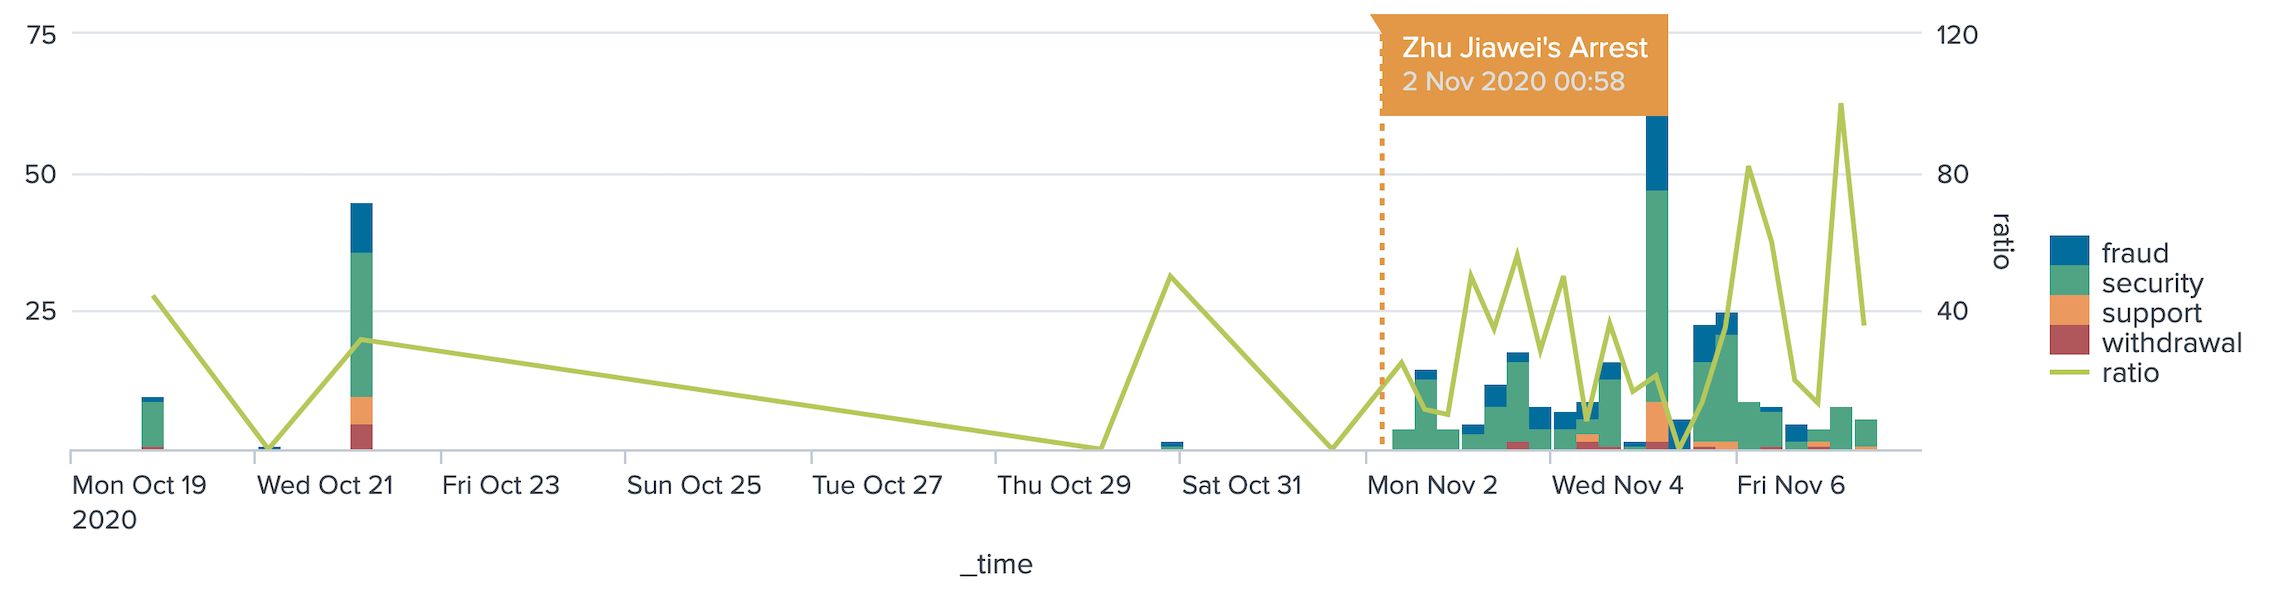Select the ratio legend label
The height and width of the screenshot is (596, 2282).
[x=2130, y=373]
